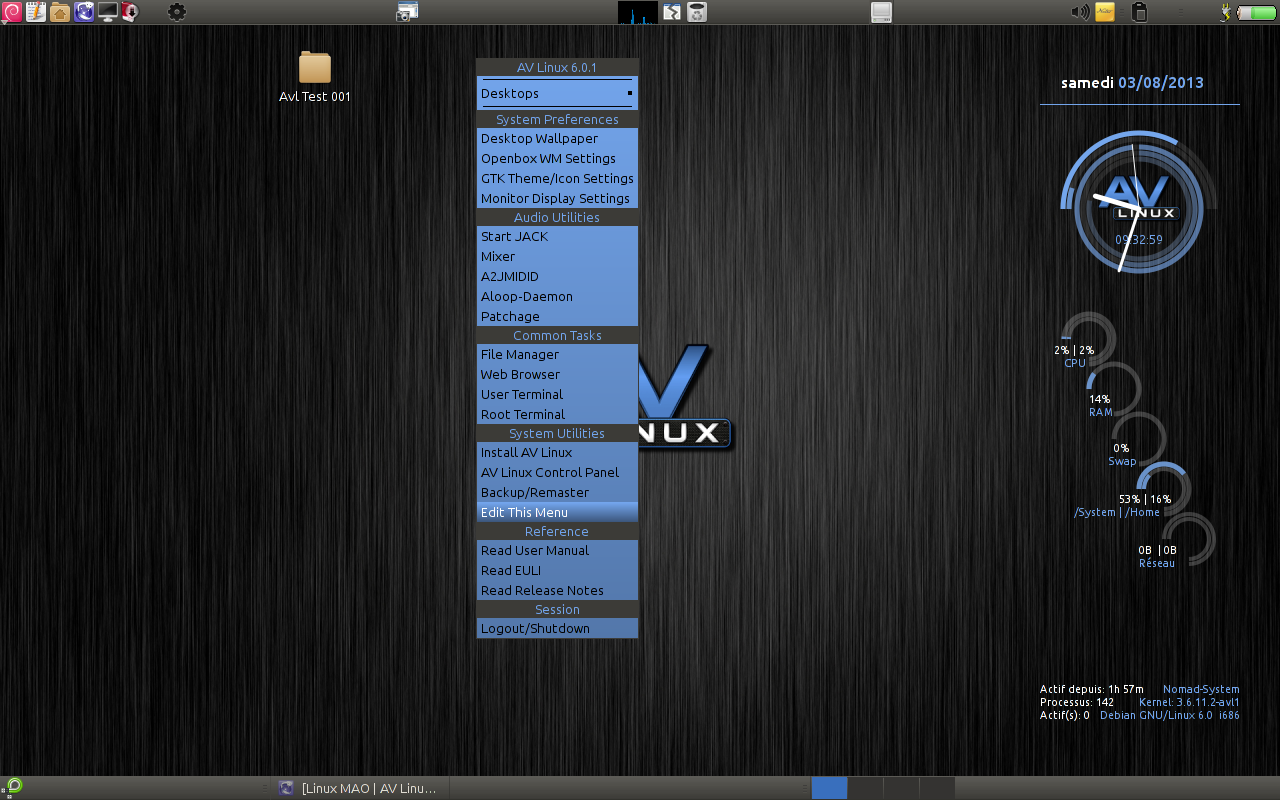Image resolution: width=1280 pixels, height=800 pixels.
Task: Open the Mixer audio utility
Action: coord(557,257)
